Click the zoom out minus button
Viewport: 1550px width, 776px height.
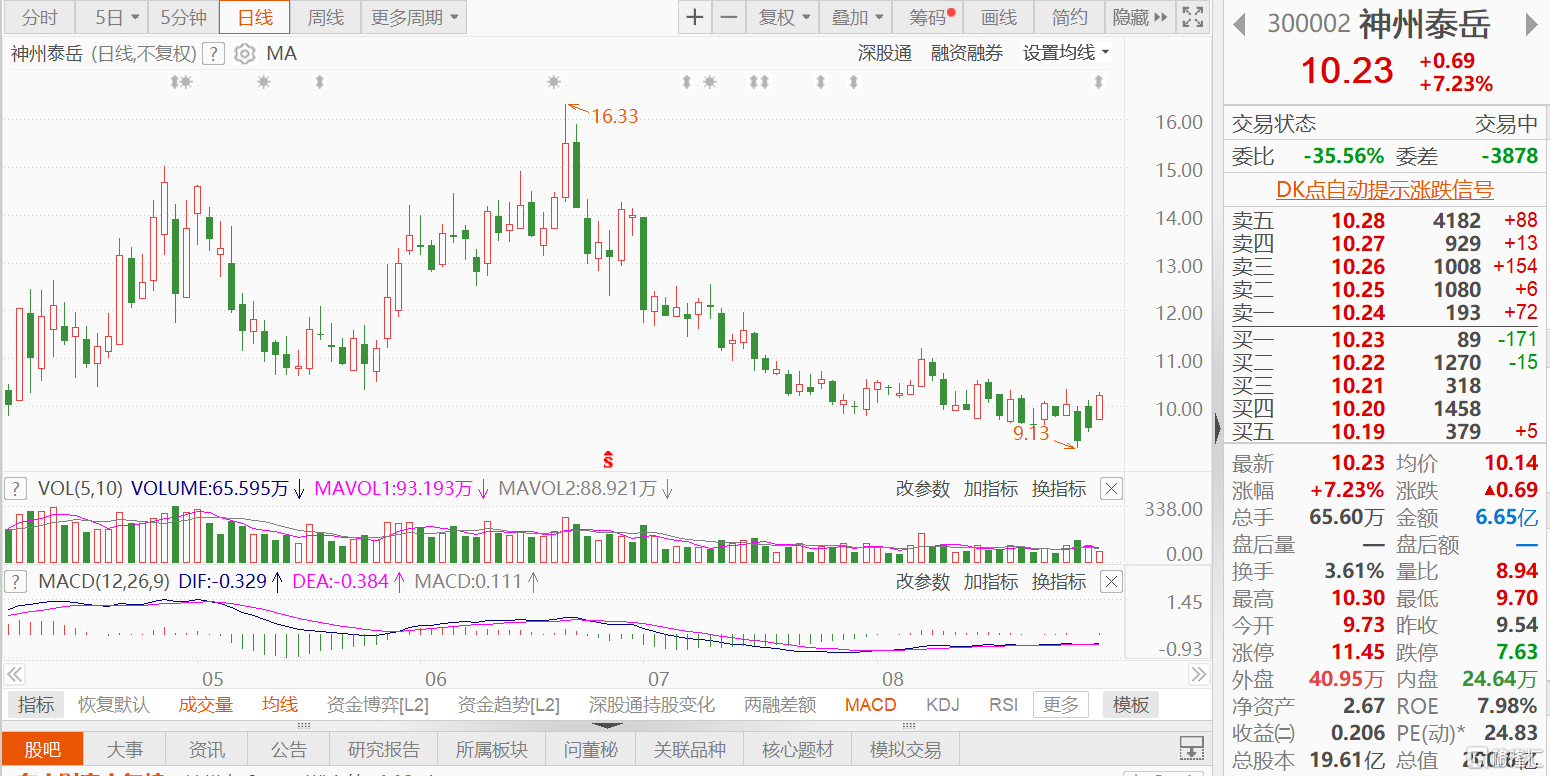pyautogui.click(x=729, y=17)
